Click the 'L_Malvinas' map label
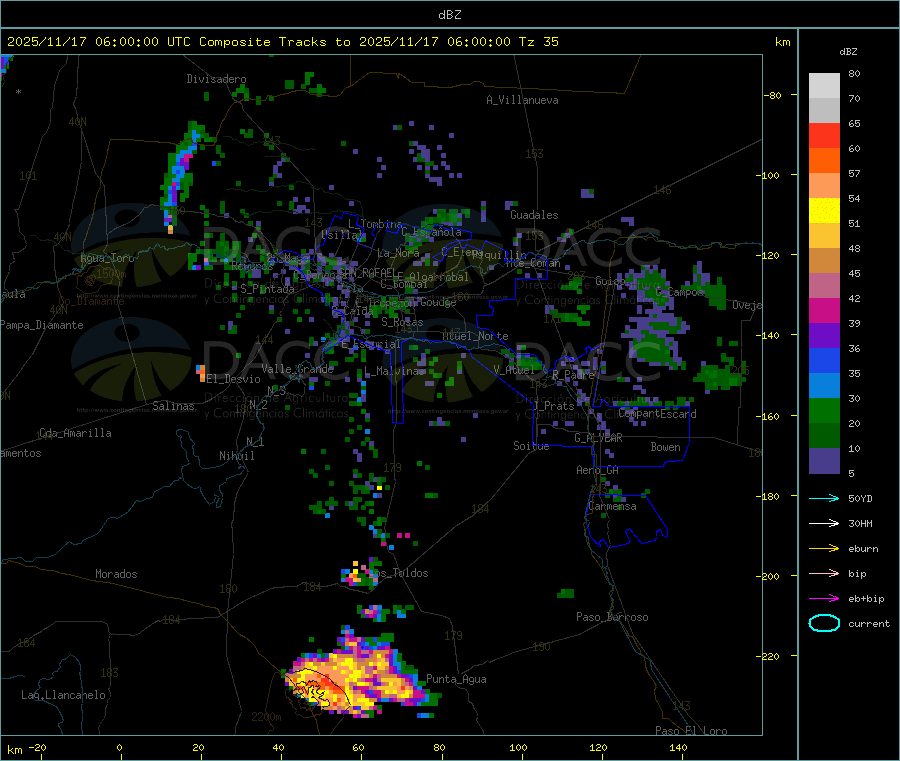900x761 pixels. [394, 371]
